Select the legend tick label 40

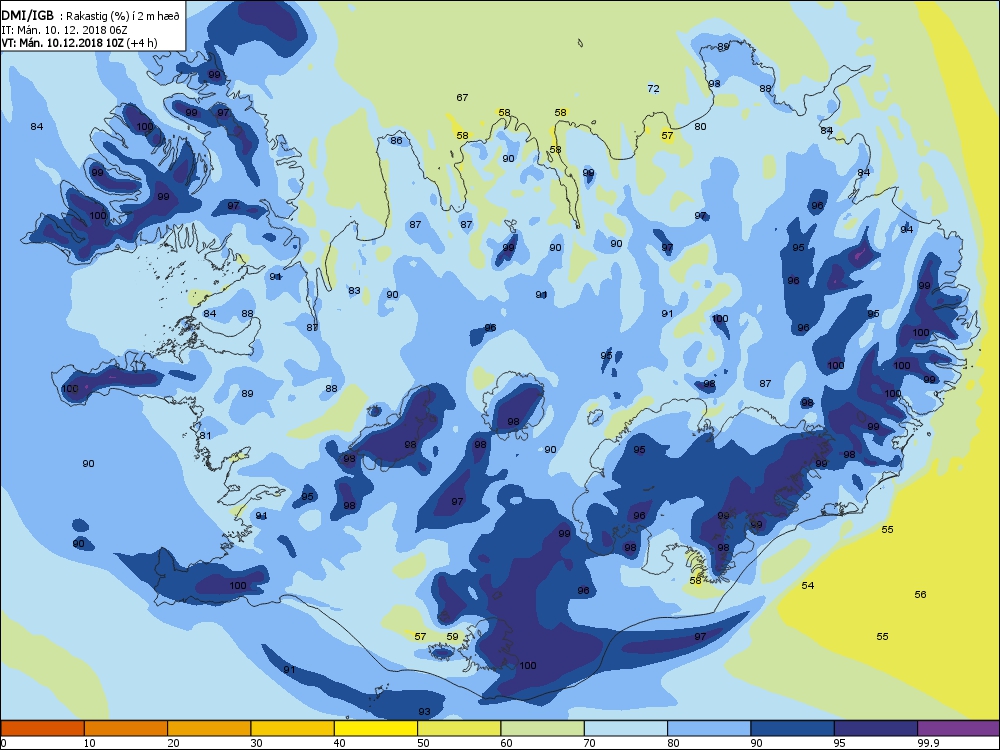pos(340,743)
